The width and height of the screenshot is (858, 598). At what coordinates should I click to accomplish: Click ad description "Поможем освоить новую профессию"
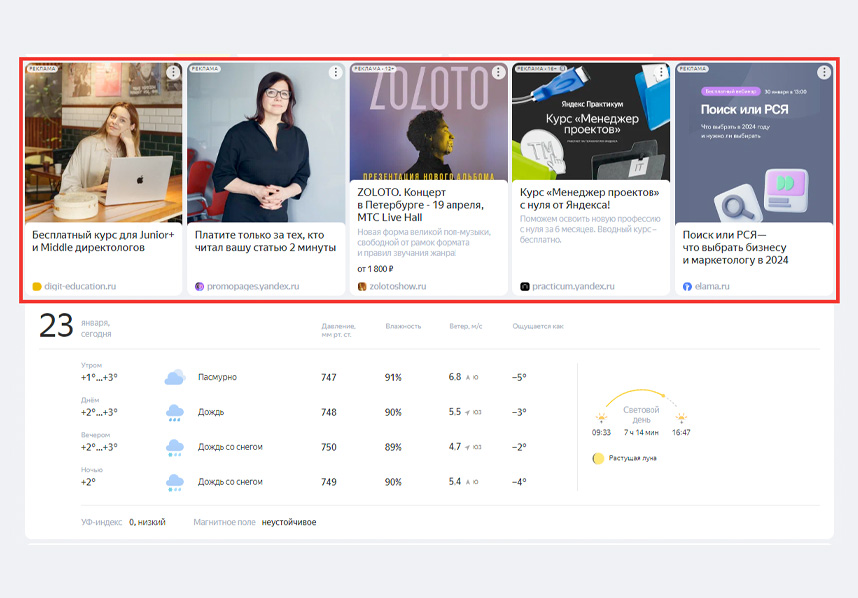590,229
